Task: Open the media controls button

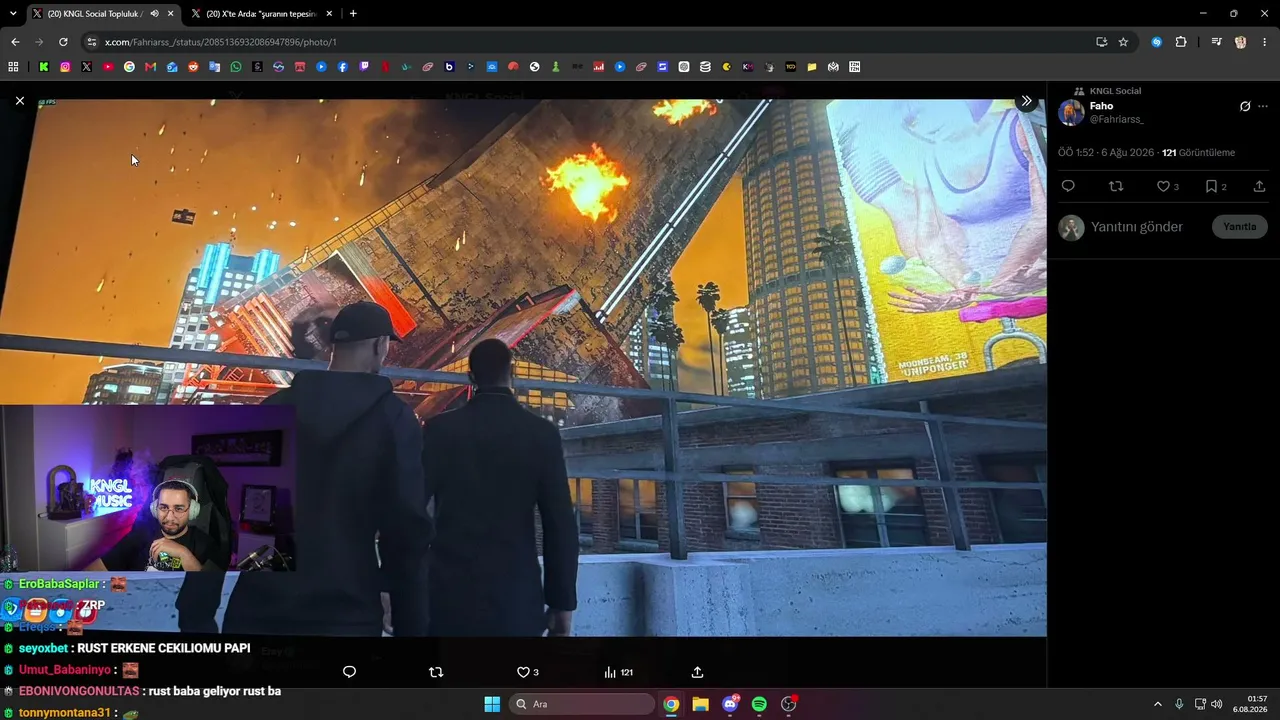Action: click(1216, 42)
